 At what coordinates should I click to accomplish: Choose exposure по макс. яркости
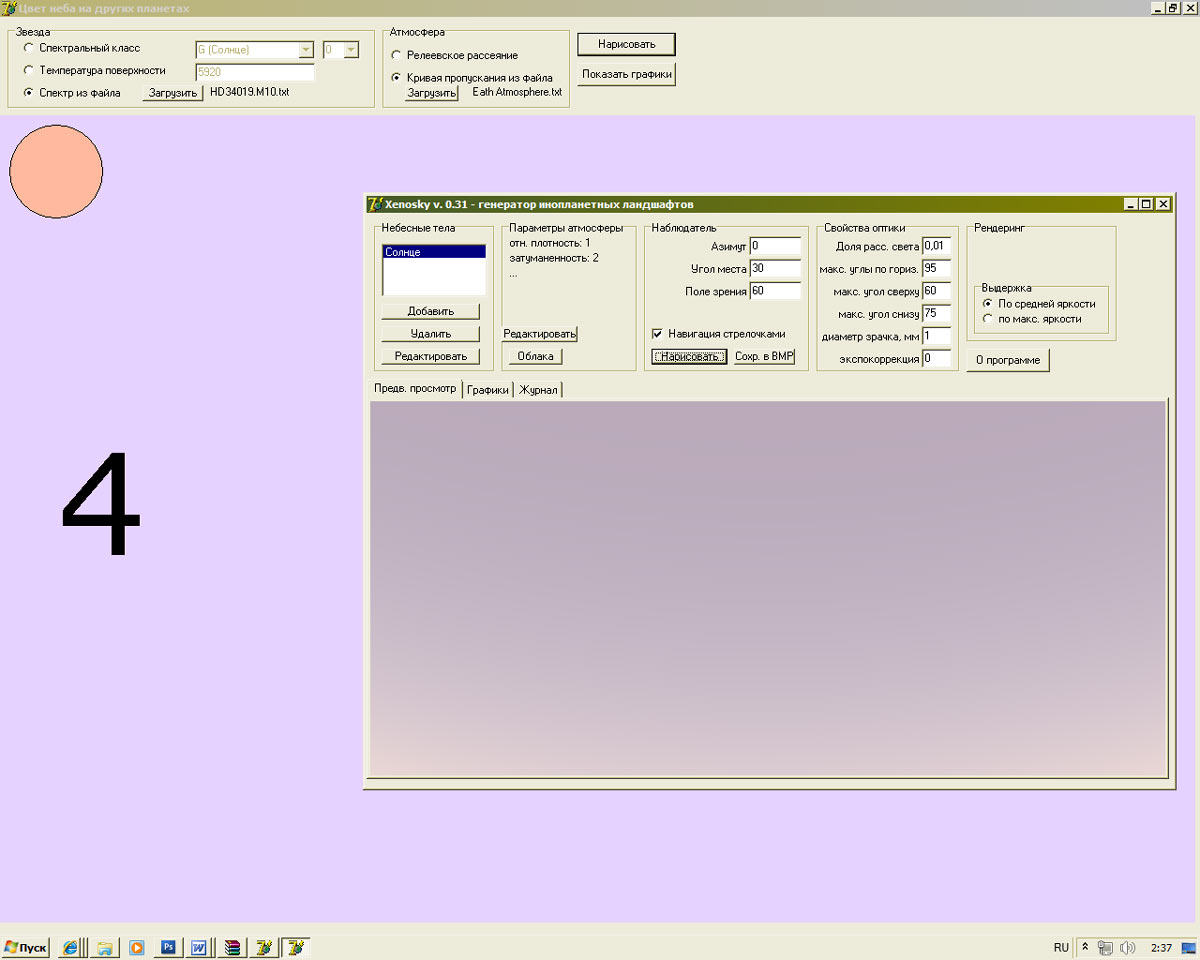pyautogui.click(x=988, y=319)
